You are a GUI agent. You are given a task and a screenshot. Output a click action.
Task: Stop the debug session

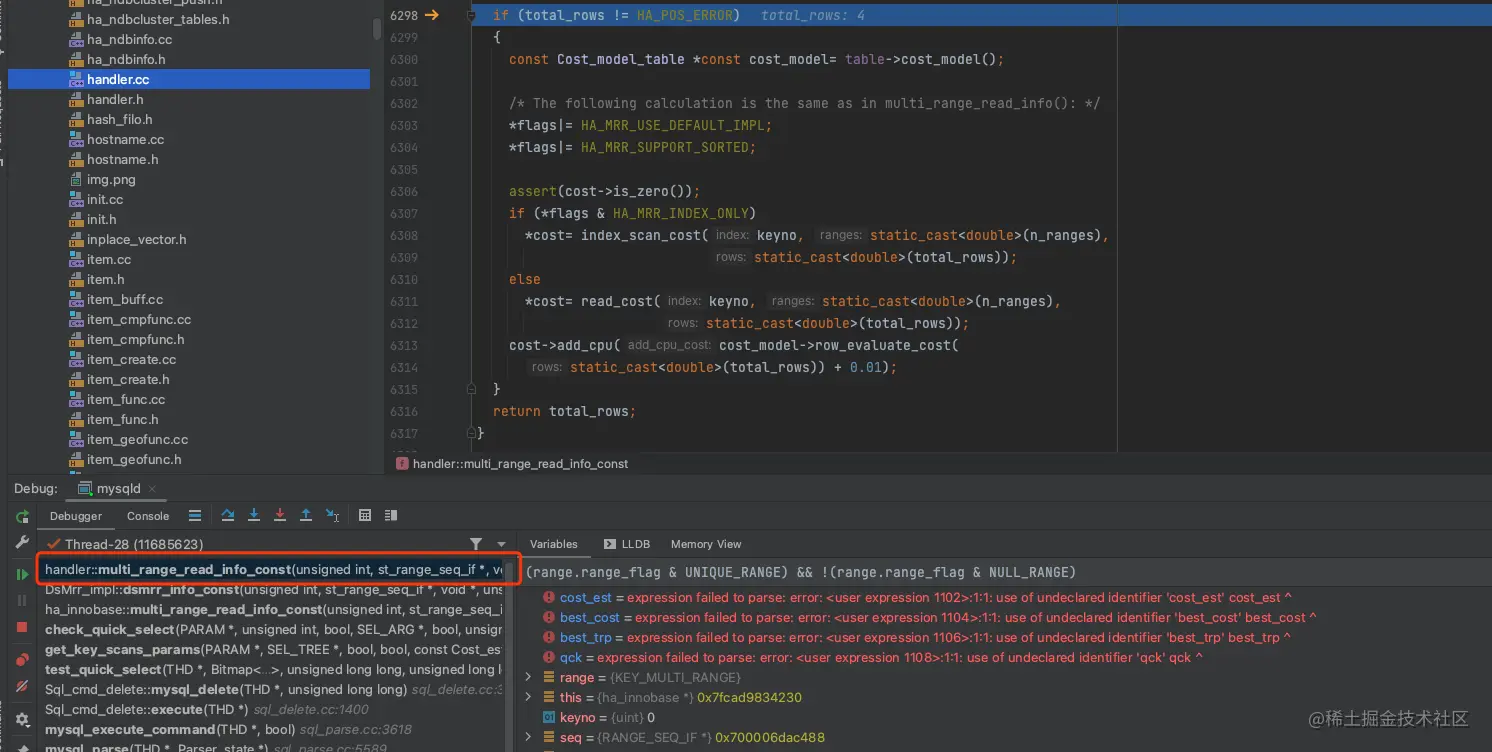coord(21,627)
